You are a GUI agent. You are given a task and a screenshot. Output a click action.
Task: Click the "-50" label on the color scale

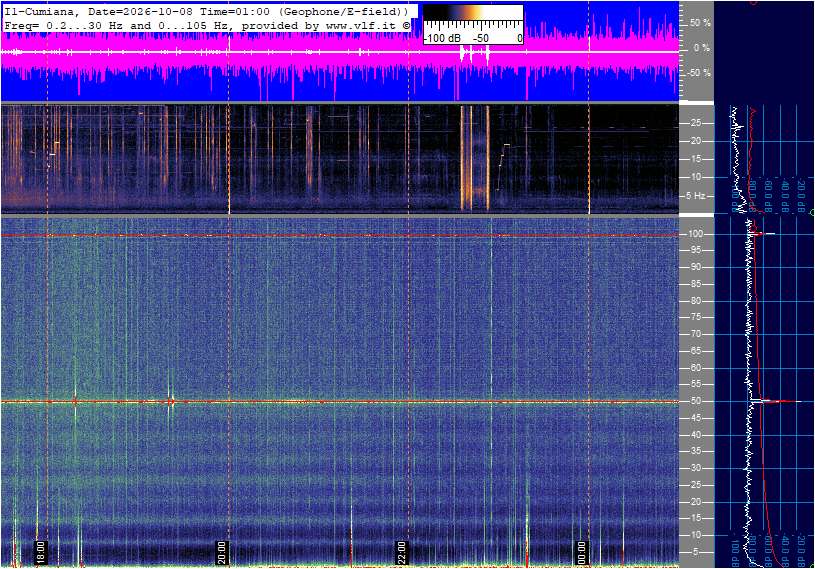(481, 38)
